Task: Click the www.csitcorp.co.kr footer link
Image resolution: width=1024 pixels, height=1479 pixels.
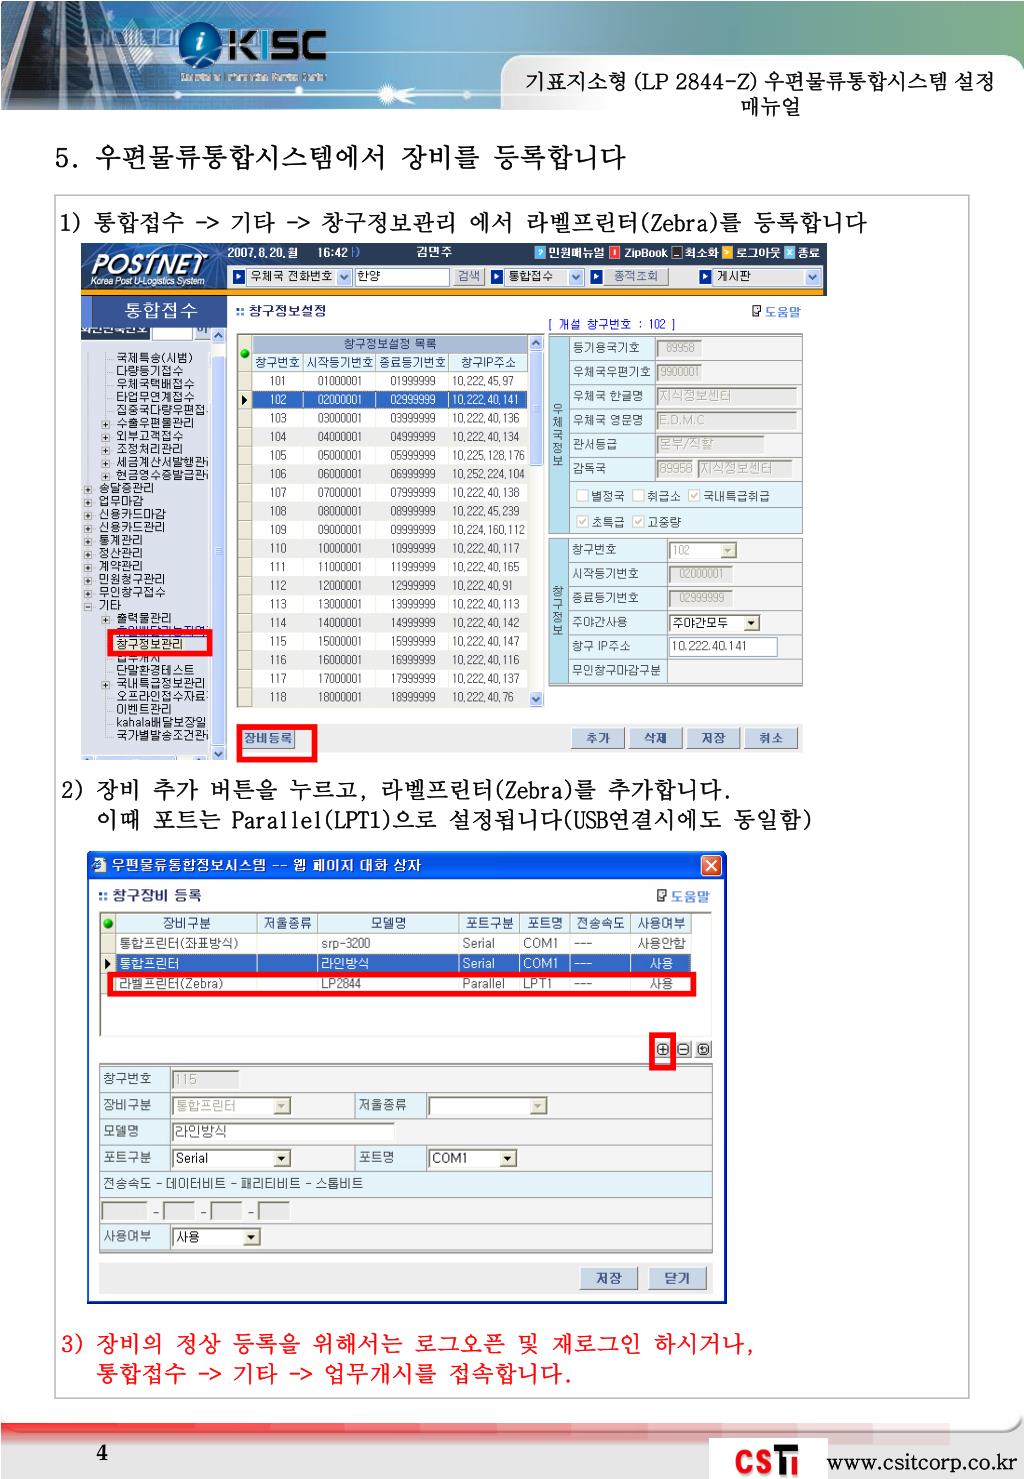Action: tap(921, 1462)
